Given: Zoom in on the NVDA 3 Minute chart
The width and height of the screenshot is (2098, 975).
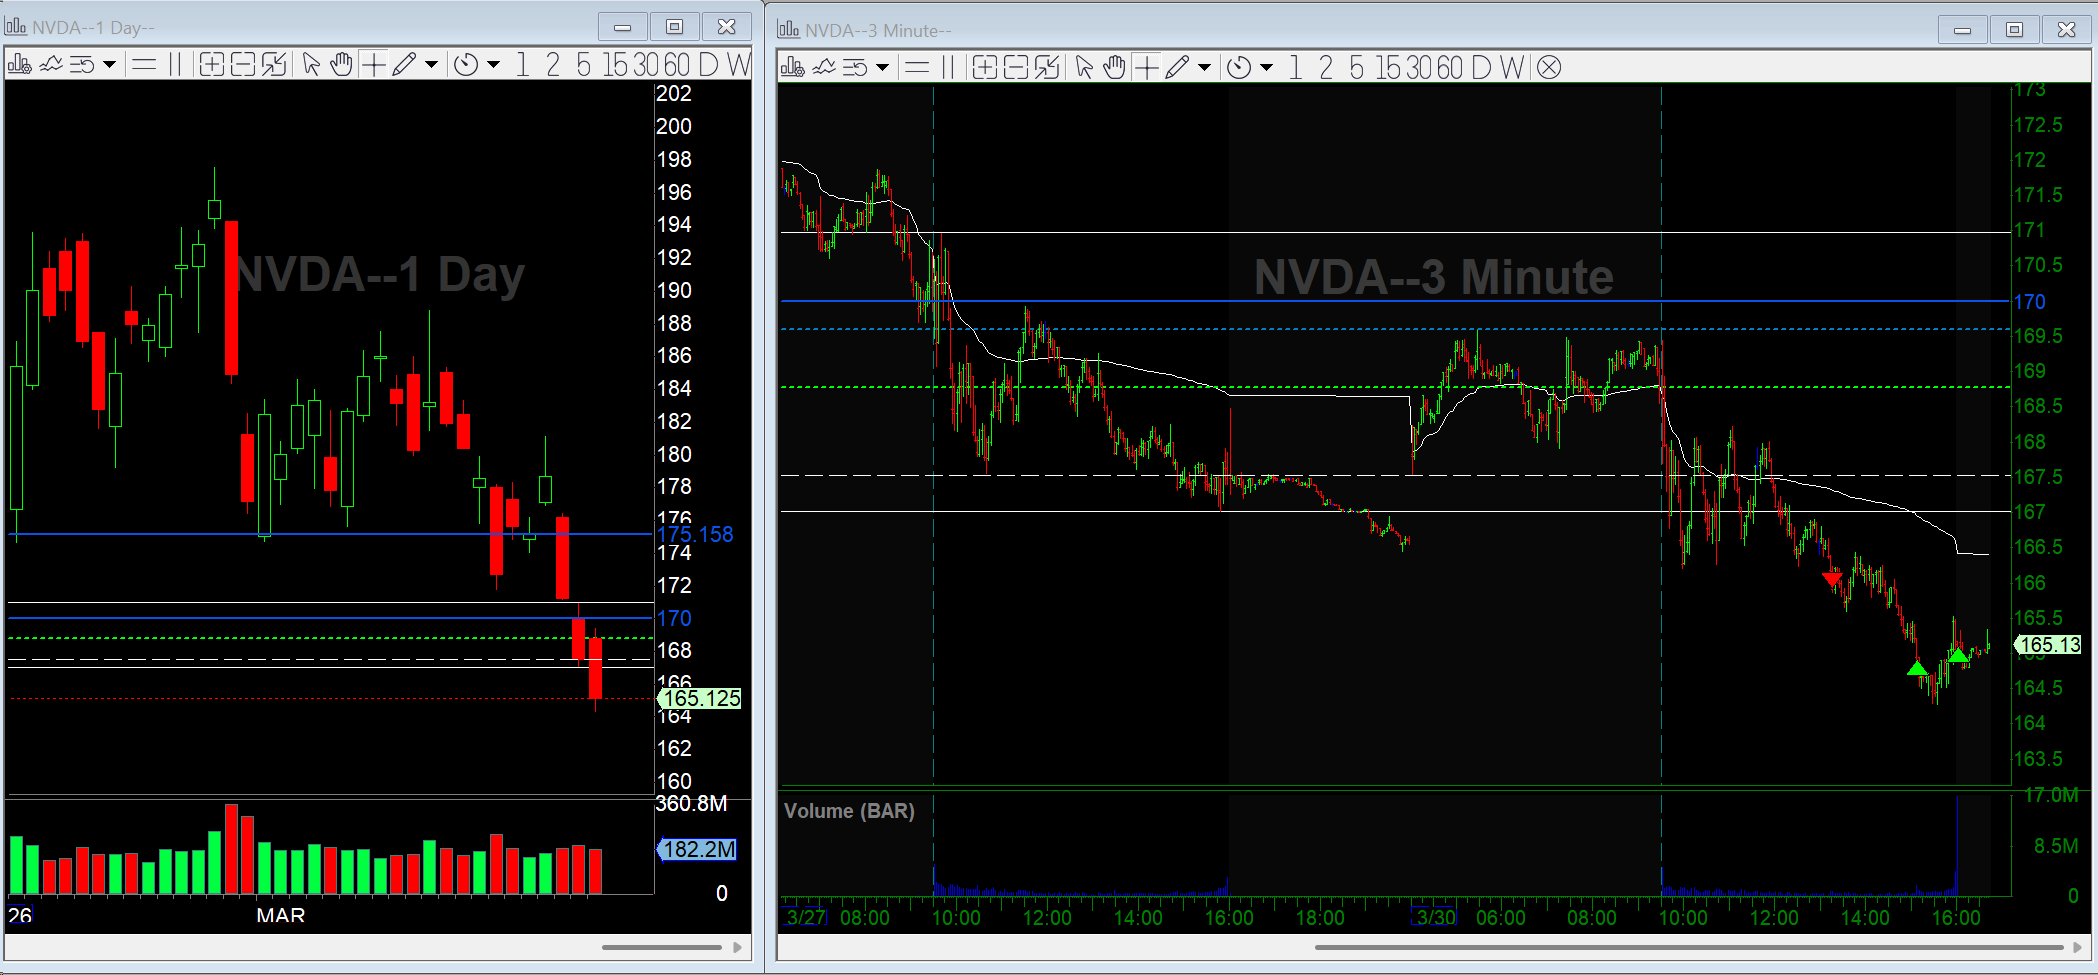Looking at the screenshot, I should 985,67.
